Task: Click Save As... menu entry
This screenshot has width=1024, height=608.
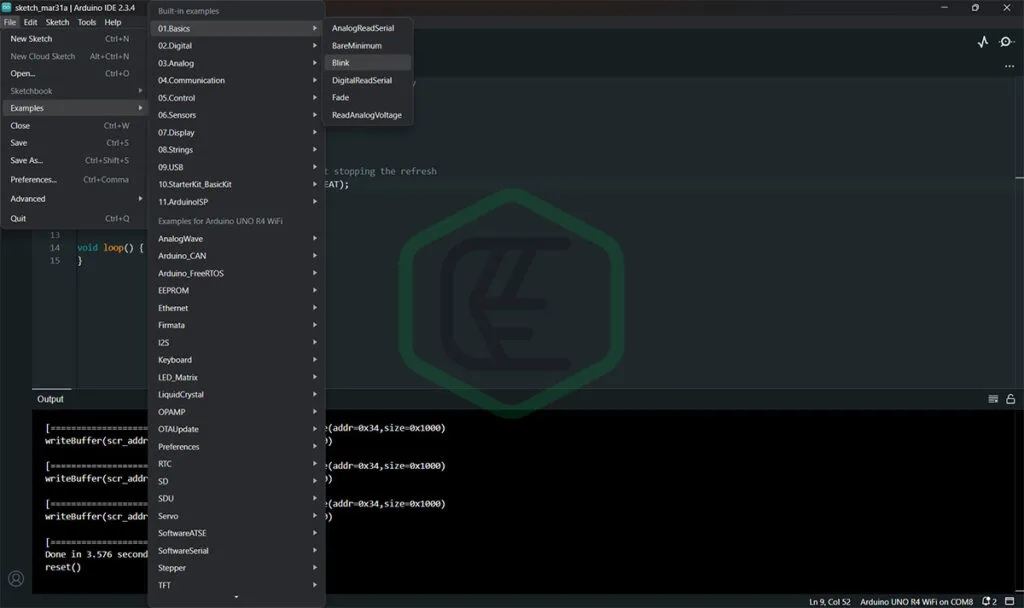Action: [x=74, y=161]
